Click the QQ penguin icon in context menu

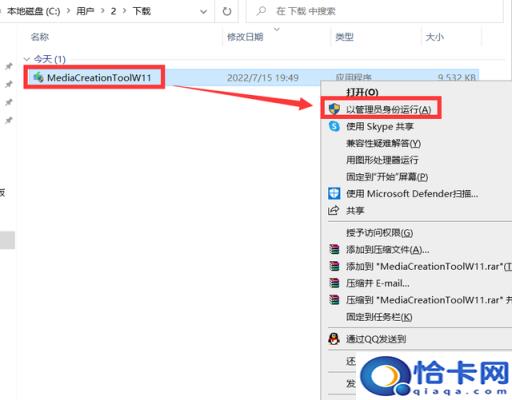[x=334, y=339]
